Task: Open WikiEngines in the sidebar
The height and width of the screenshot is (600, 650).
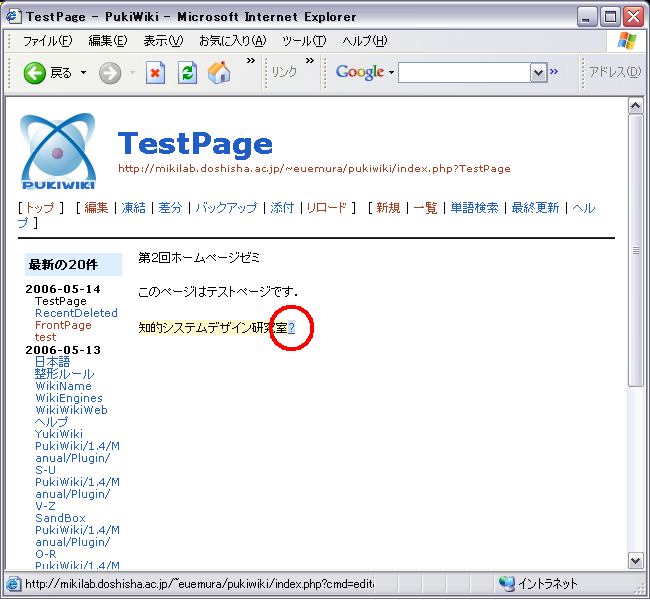Action: 69,398
